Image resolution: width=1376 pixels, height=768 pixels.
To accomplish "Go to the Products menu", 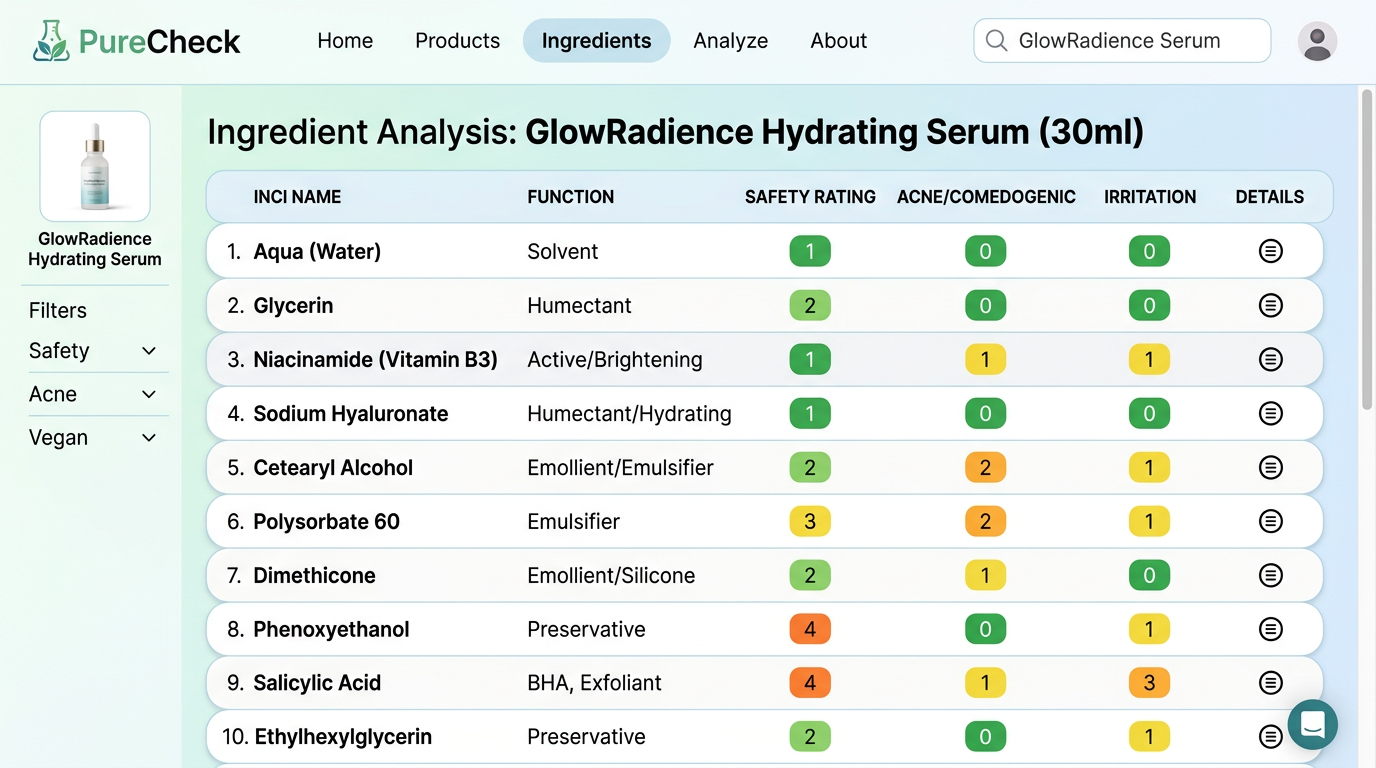I will (x=457, y=41).
